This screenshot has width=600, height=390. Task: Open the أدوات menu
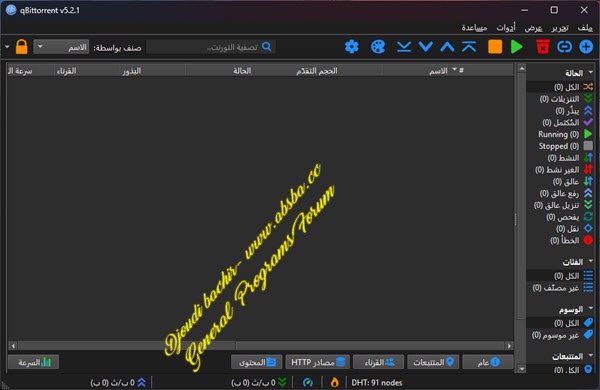(x=506, y=28)
